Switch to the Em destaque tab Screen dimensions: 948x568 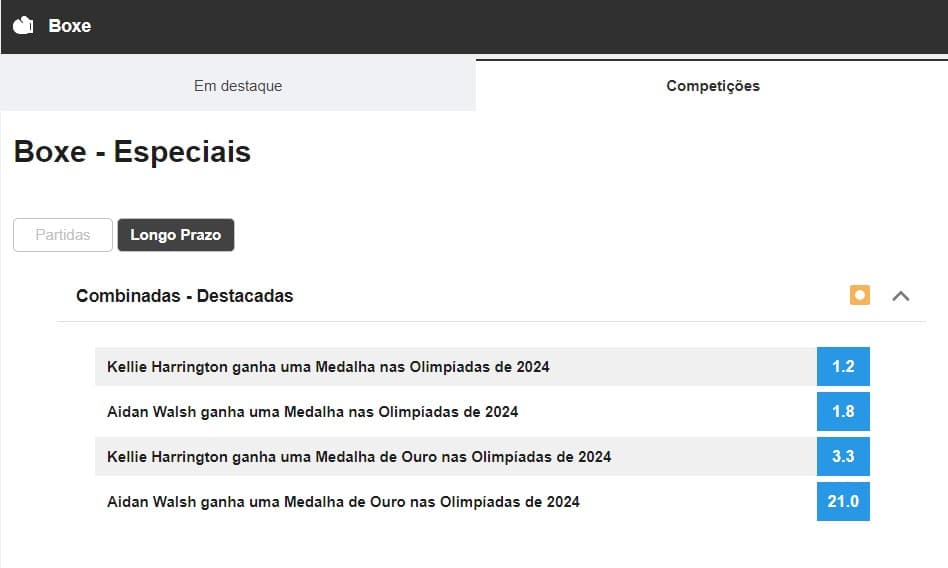[238, 85]
